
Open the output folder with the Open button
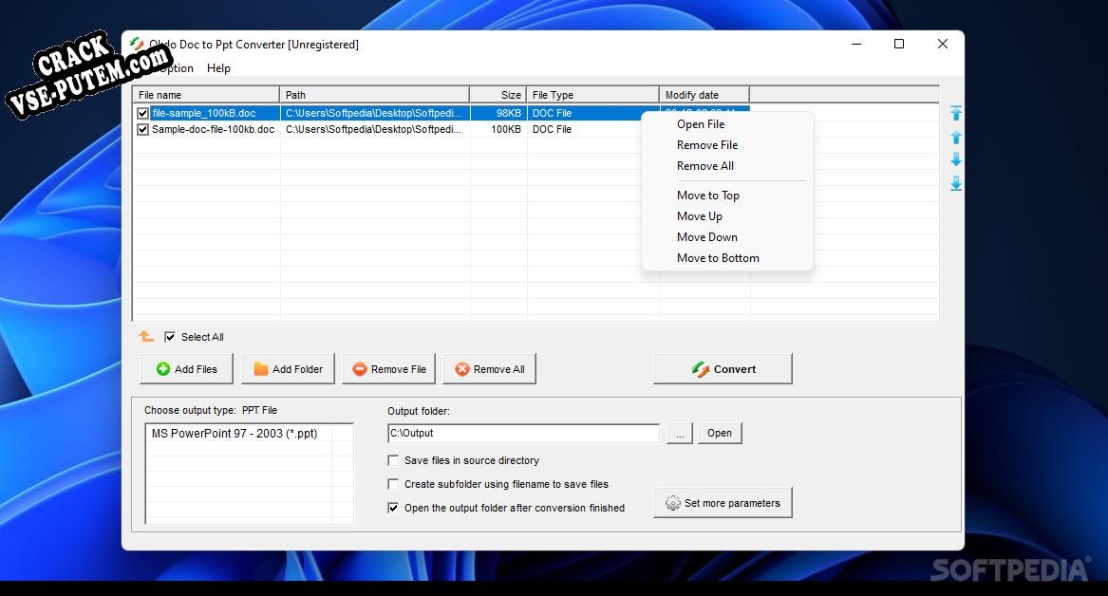click(720, 432)
